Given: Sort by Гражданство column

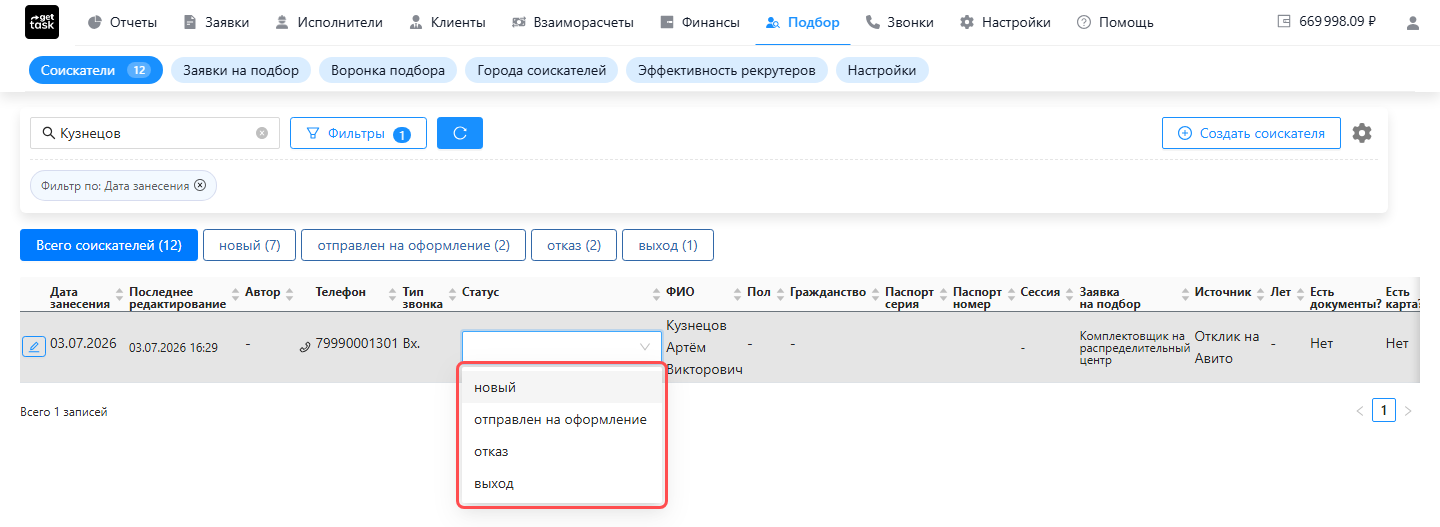Looking at the screenshot, I should (x=875, y=293).
